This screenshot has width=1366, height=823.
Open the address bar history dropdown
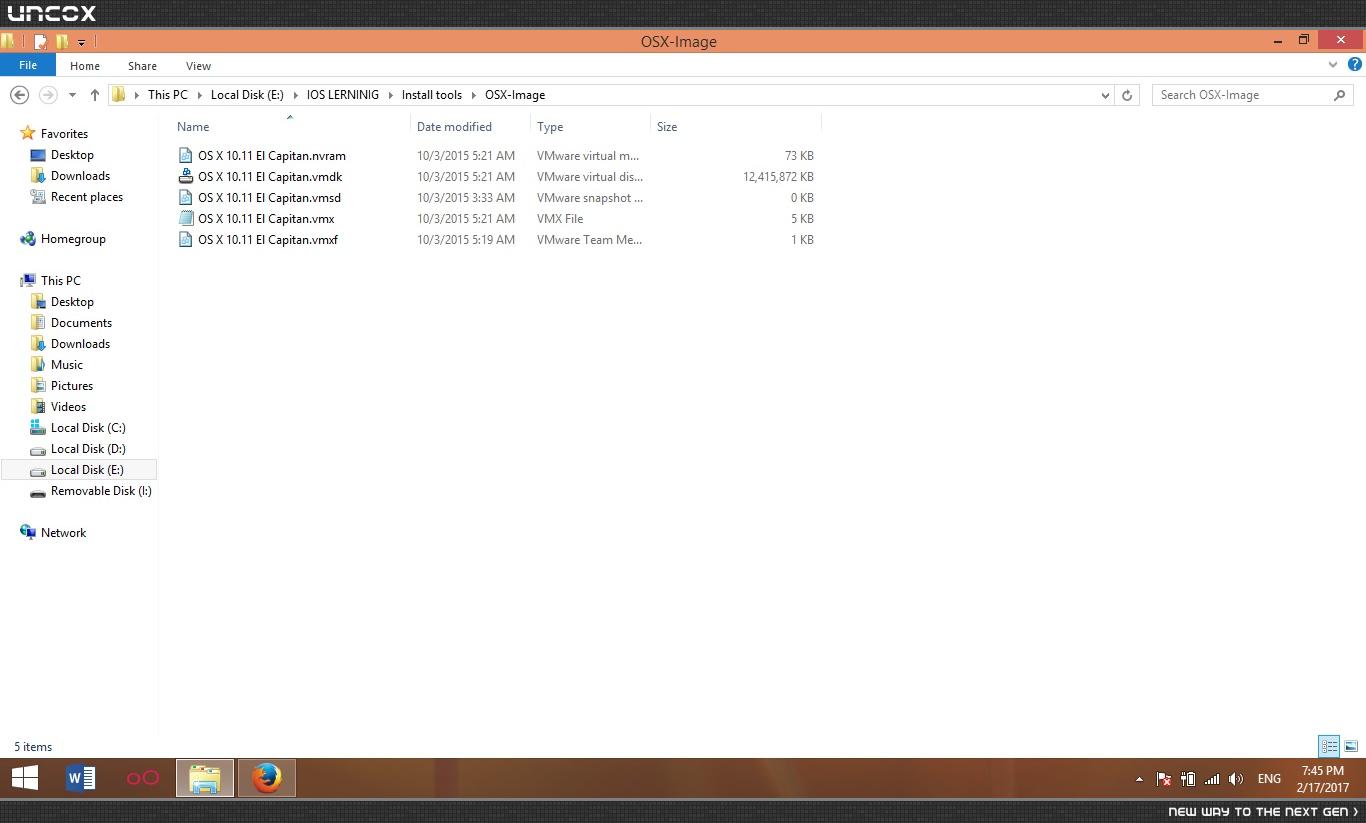click(1105, 95)
